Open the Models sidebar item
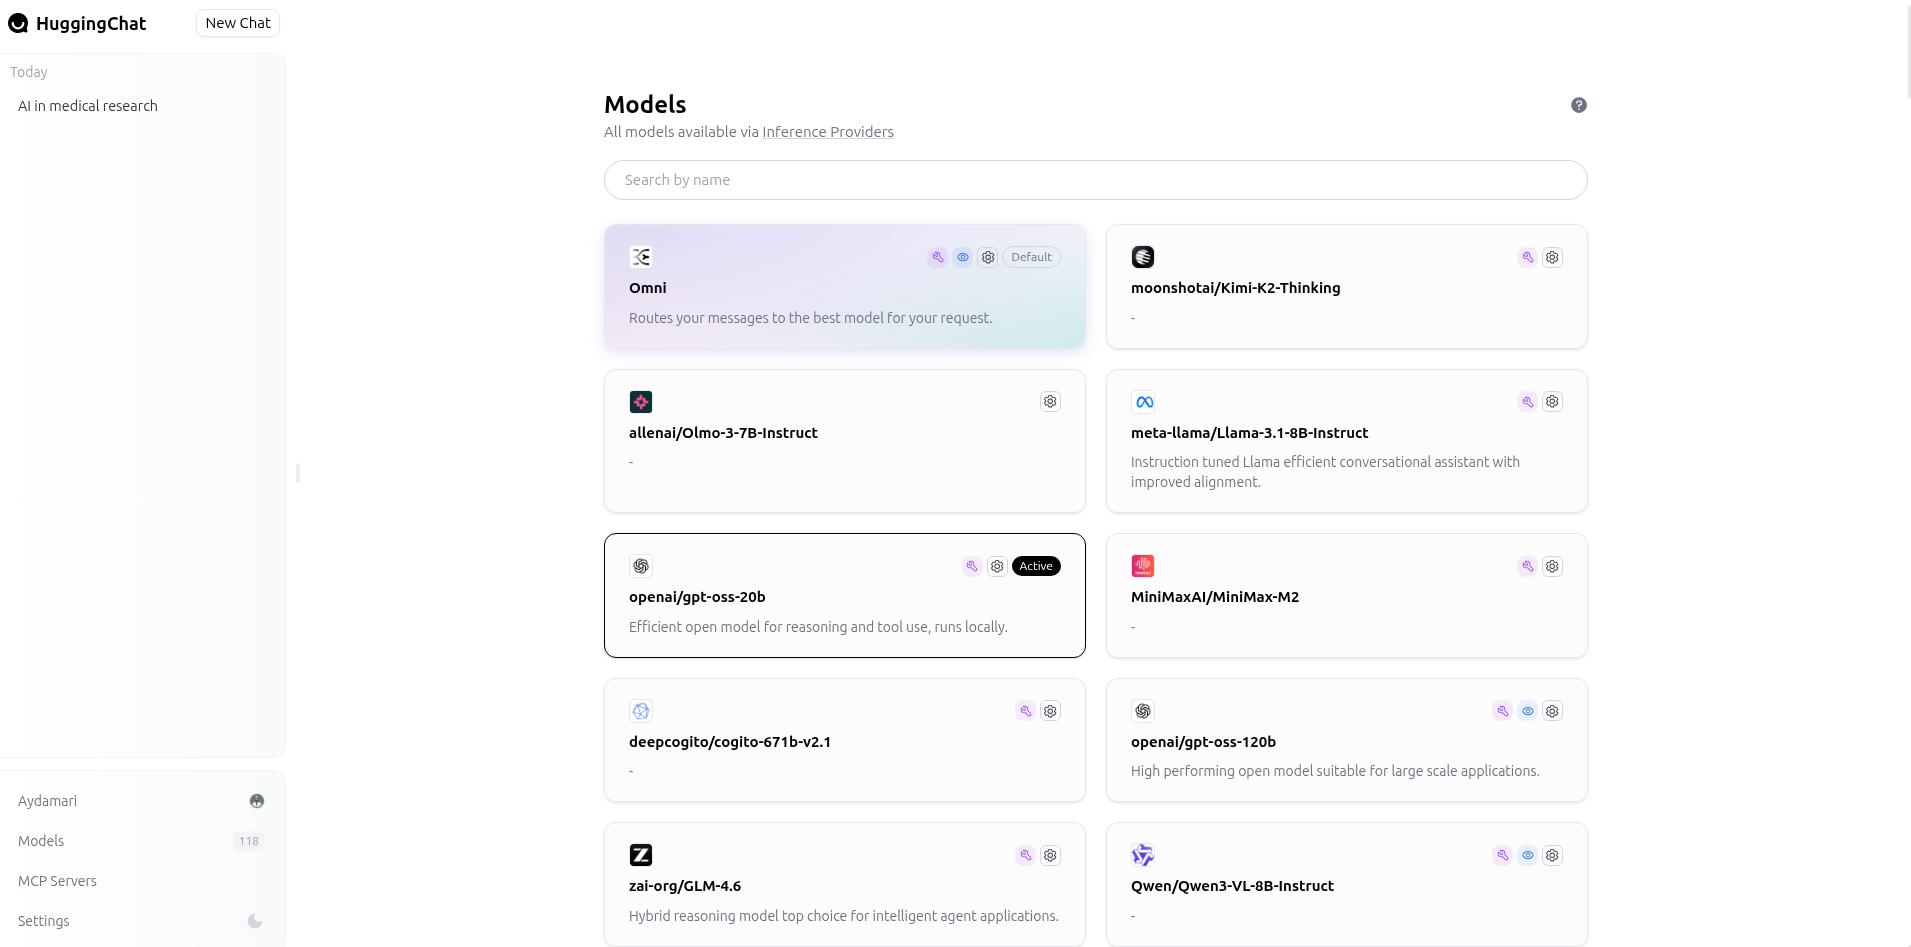The image size is (1911, 947). [x=141, y=841]
